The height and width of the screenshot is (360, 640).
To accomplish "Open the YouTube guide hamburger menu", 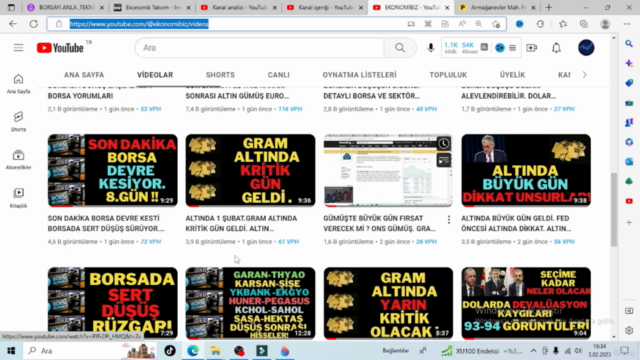I will click(18, 48).
